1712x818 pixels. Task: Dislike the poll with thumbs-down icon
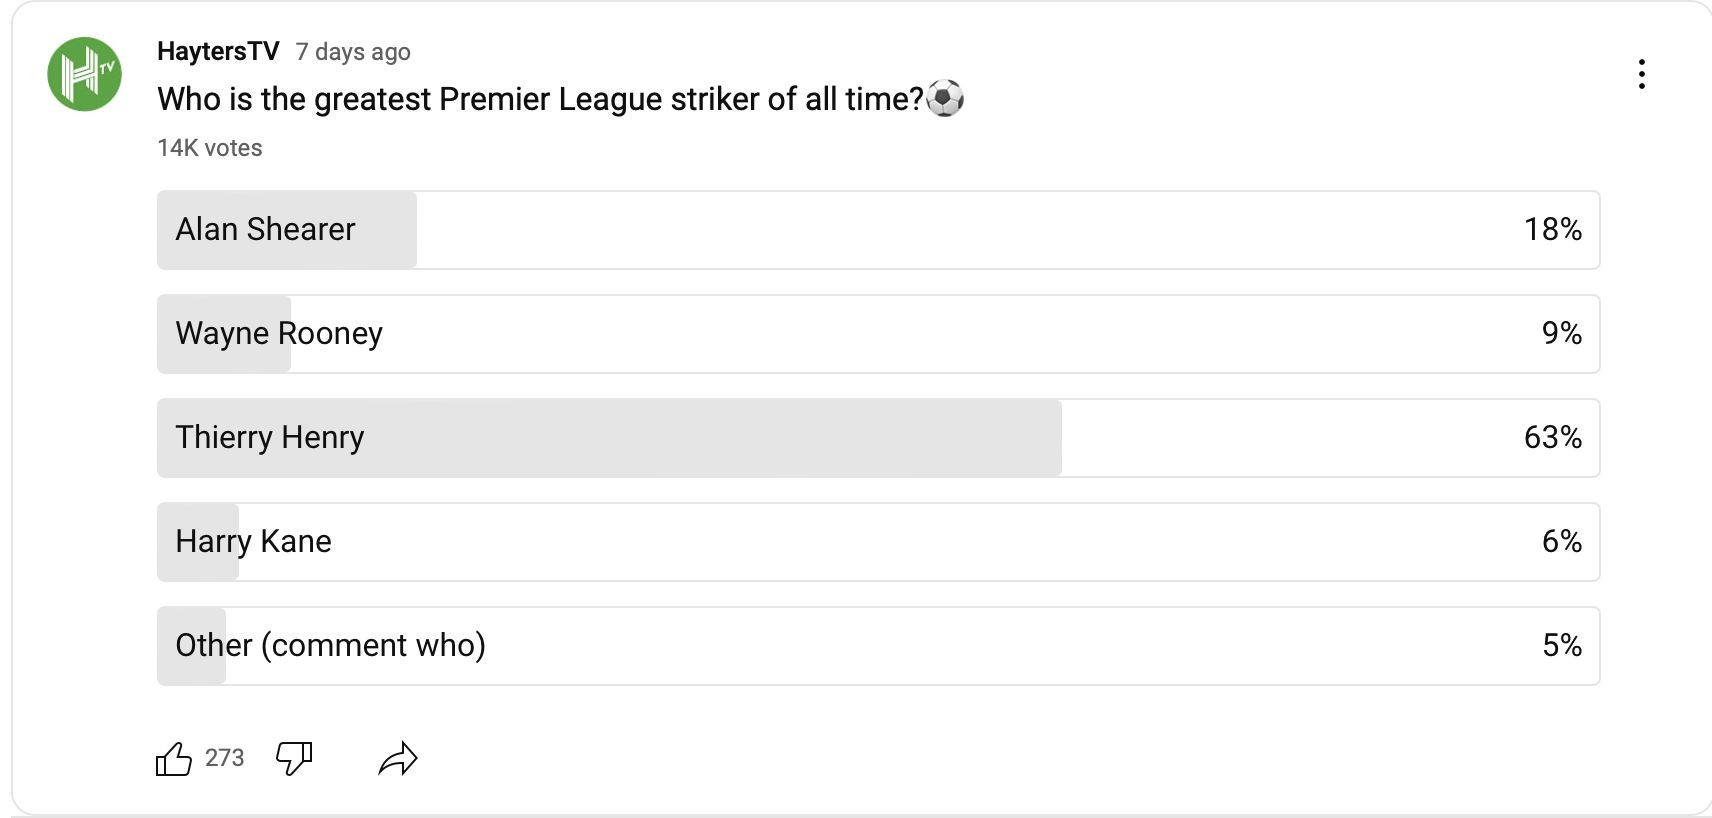tap(294, 759)
